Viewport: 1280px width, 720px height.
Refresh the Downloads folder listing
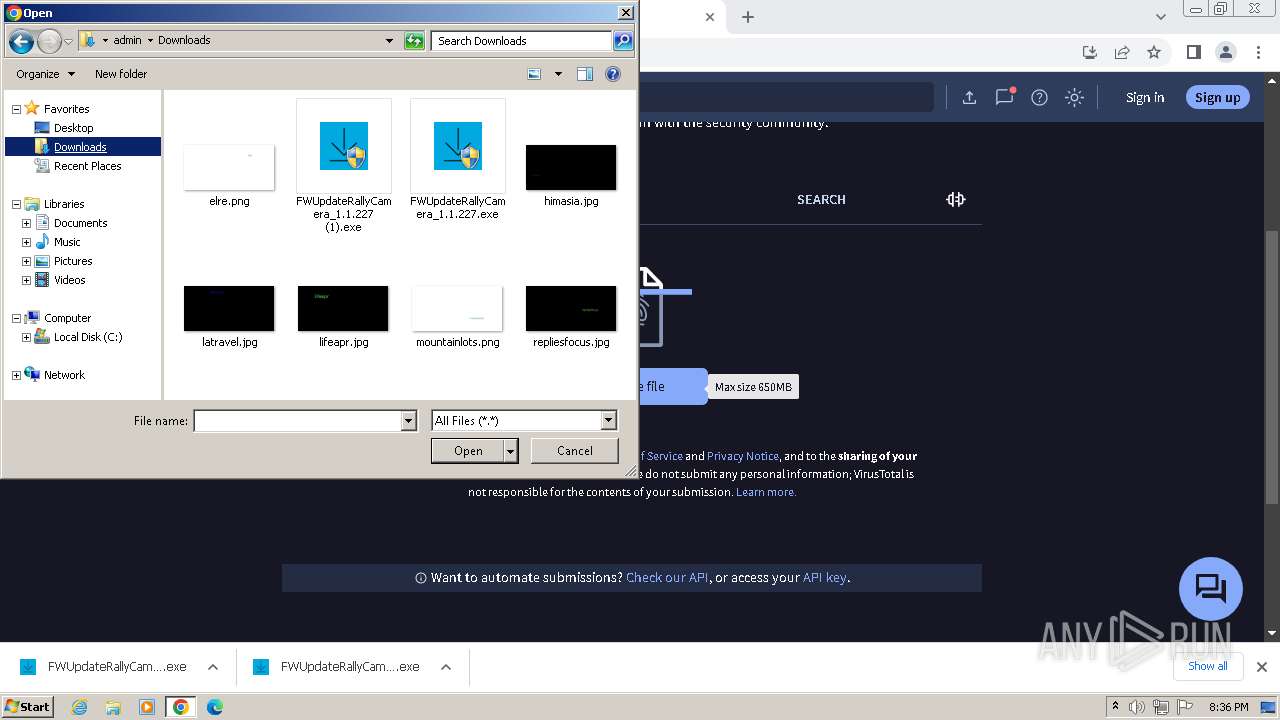click(x=414, y=41)
